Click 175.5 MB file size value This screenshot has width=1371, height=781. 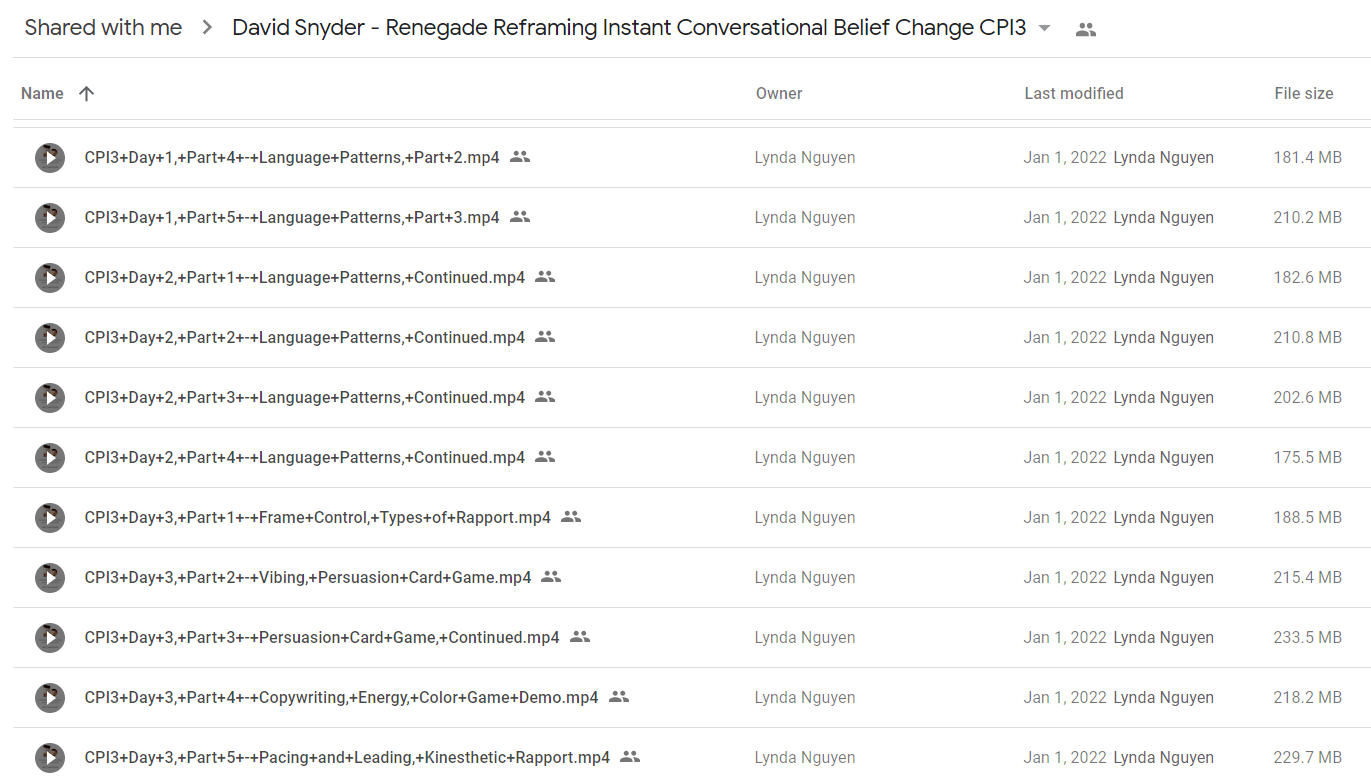tap(1308, 458)
